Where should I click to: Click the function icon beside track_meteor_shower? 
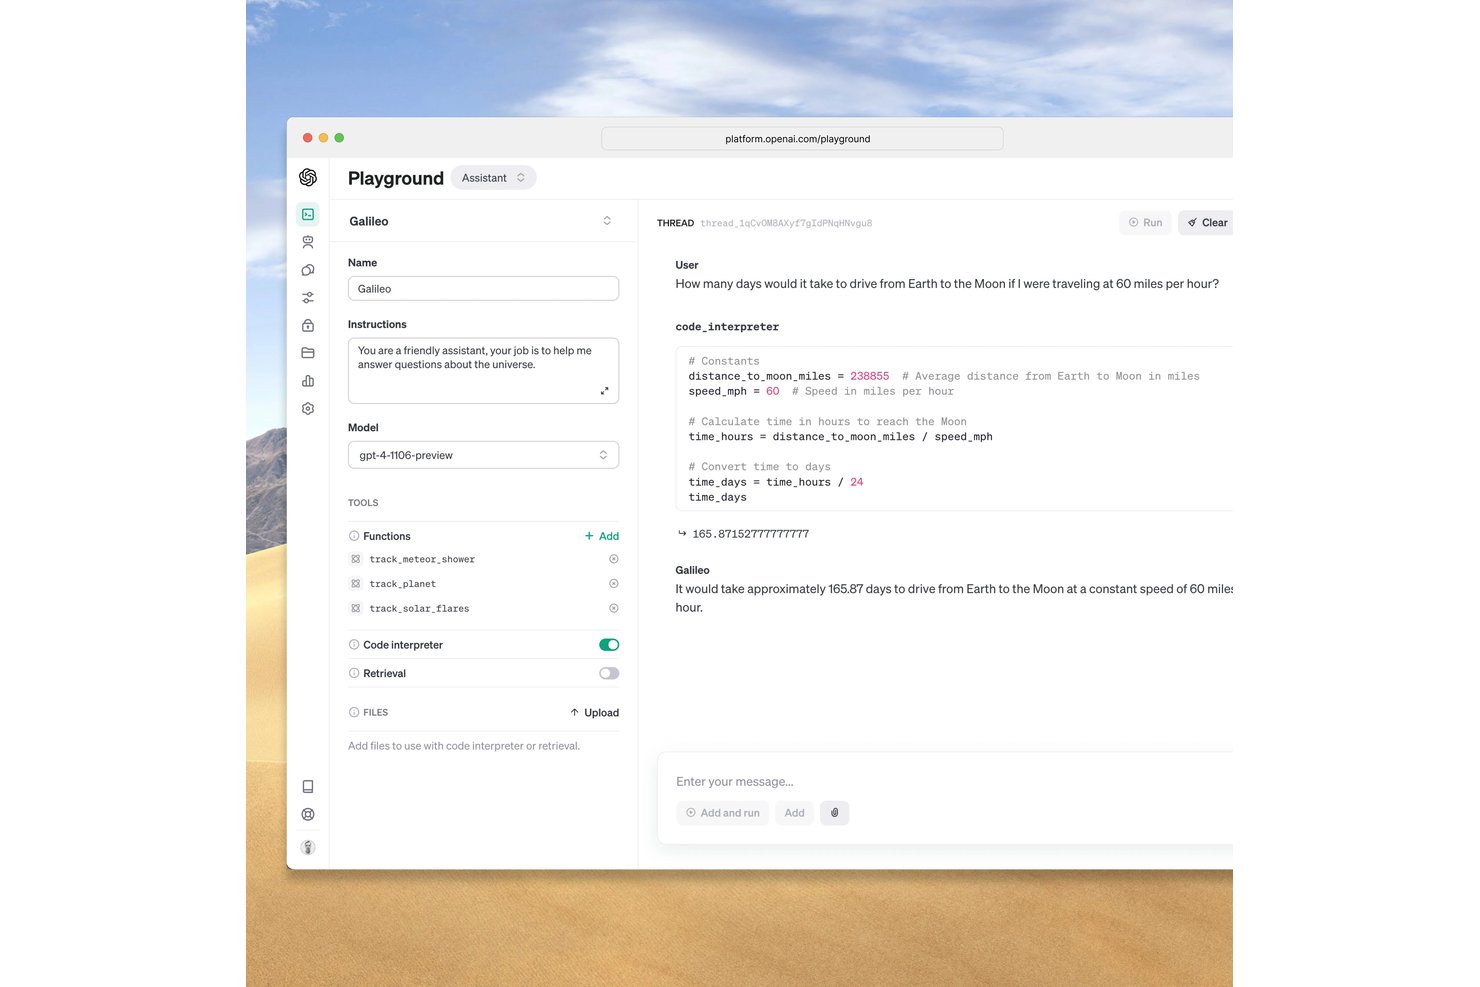tap(355, 559)
